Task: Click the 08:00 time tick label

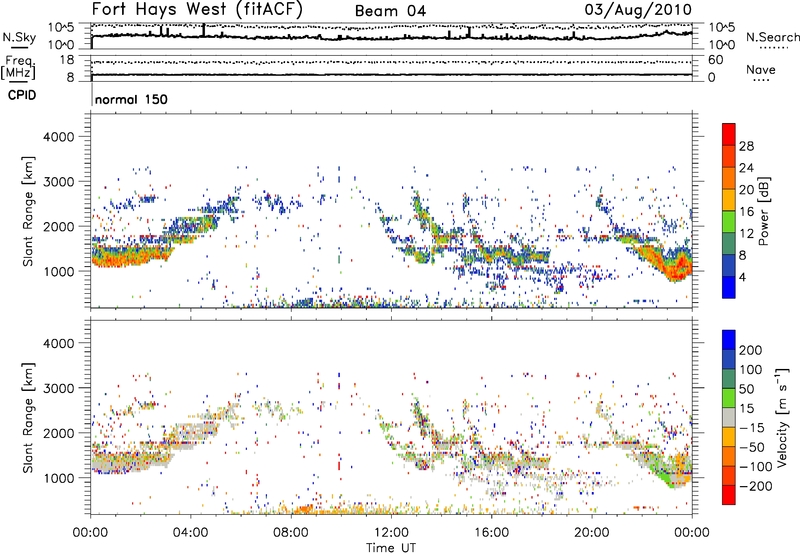Action: point(291,533)
